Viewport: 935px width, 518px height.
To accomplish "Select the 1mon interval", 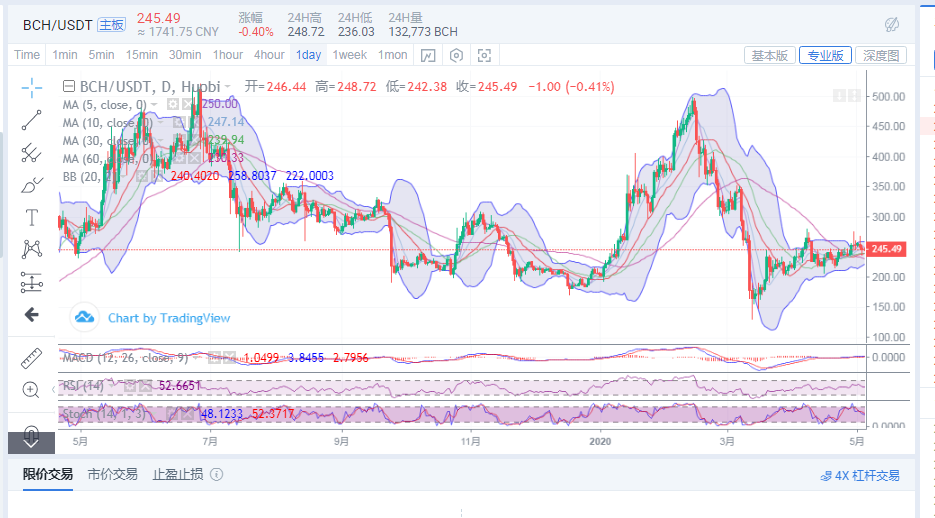I will tap(393, 55).
